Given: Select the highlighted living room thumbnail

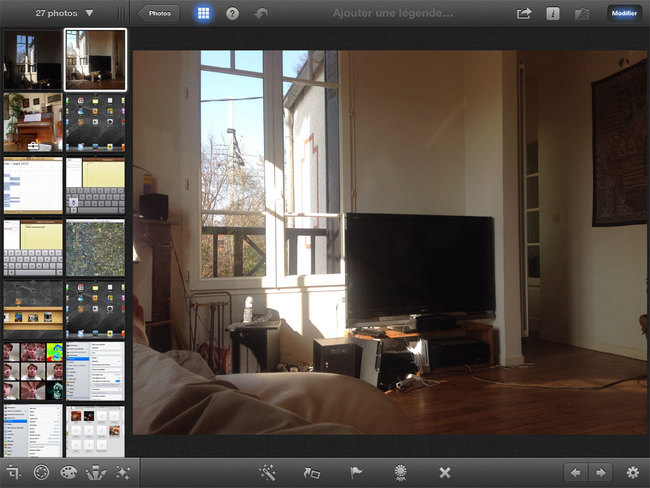Looking at the screenshot, I should click(95, 60).
